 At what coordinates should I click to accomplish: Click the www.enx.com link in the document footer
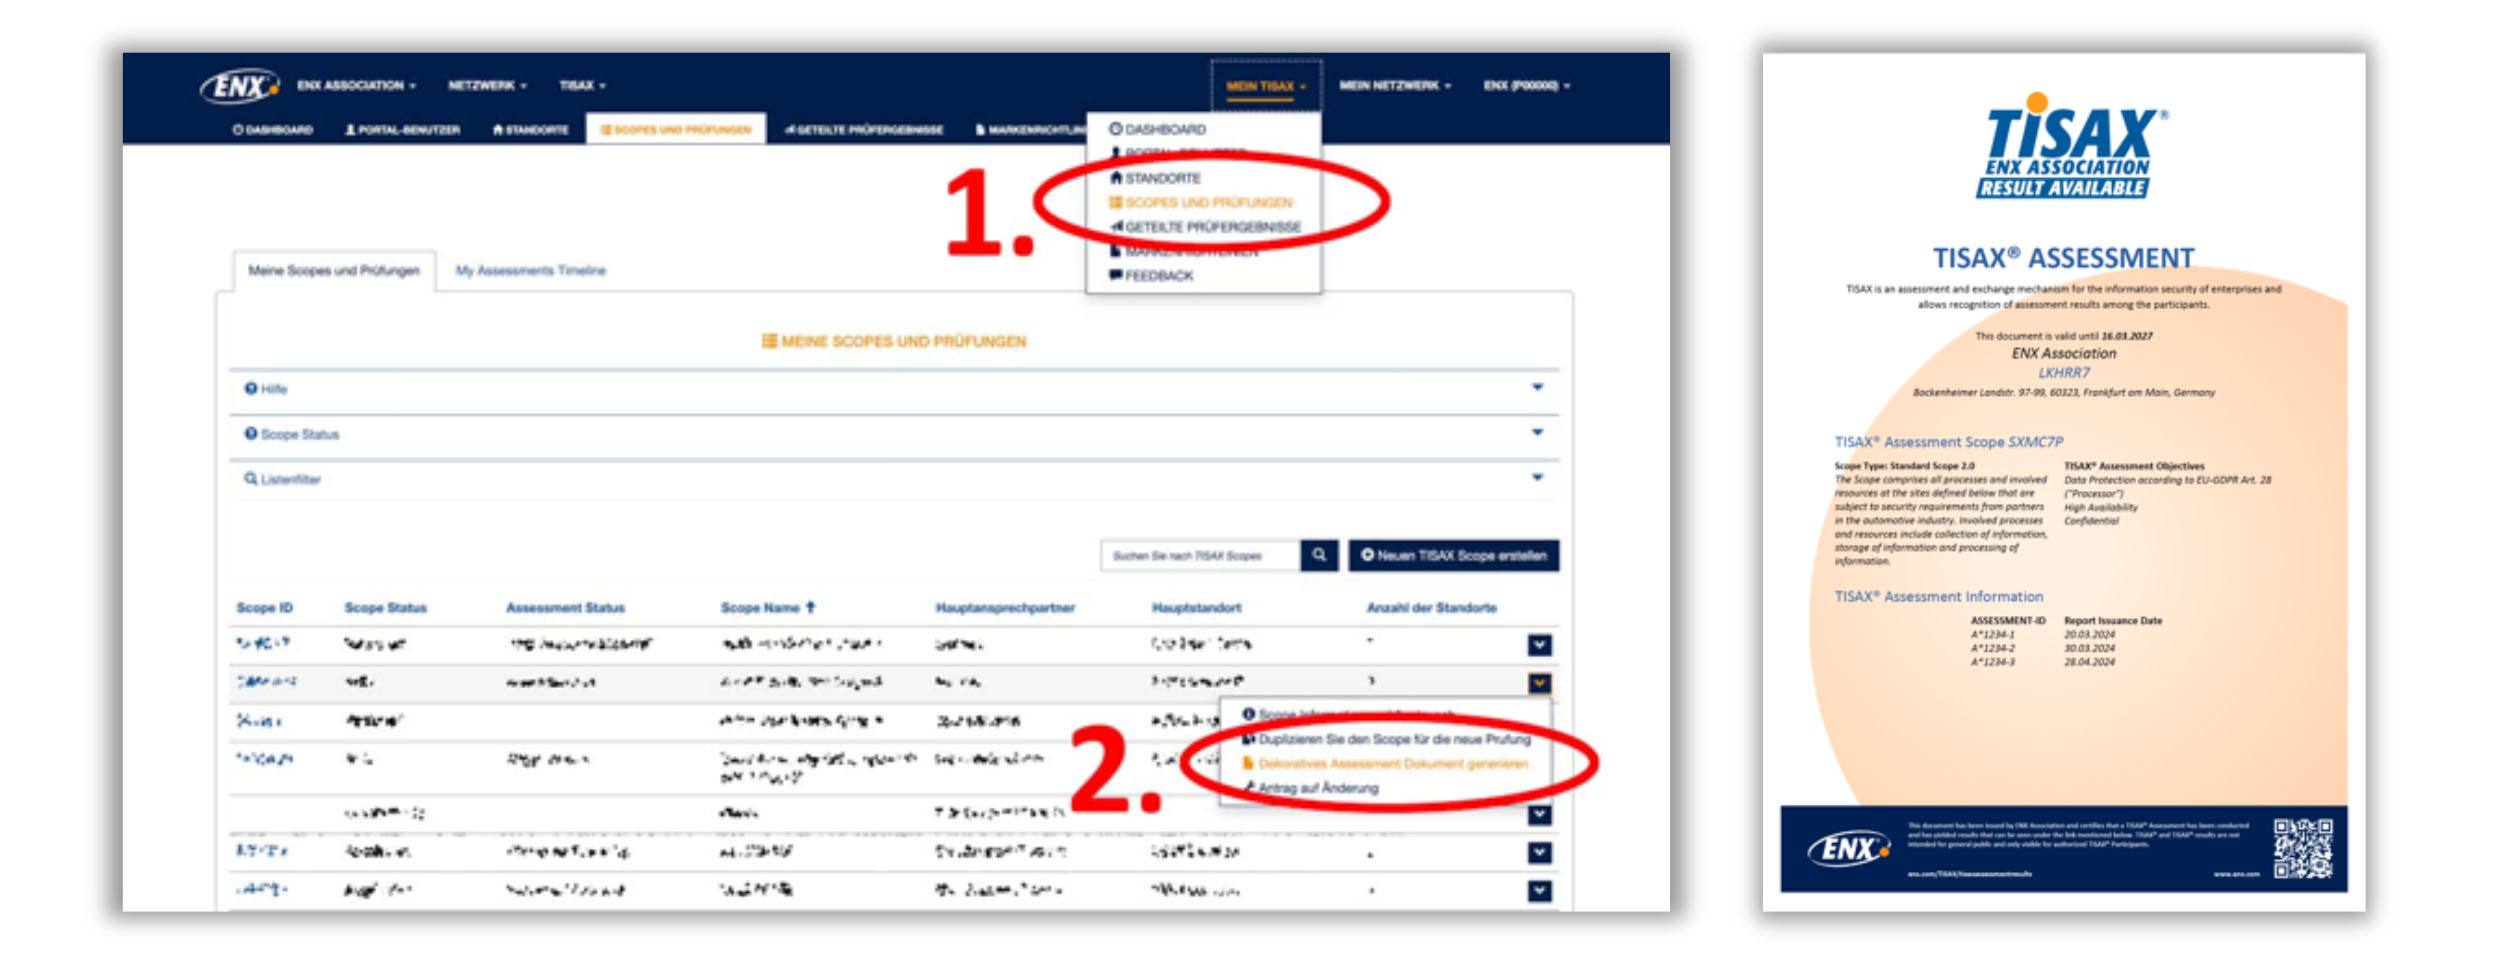pyautogui.click(x=2236, y=875)
